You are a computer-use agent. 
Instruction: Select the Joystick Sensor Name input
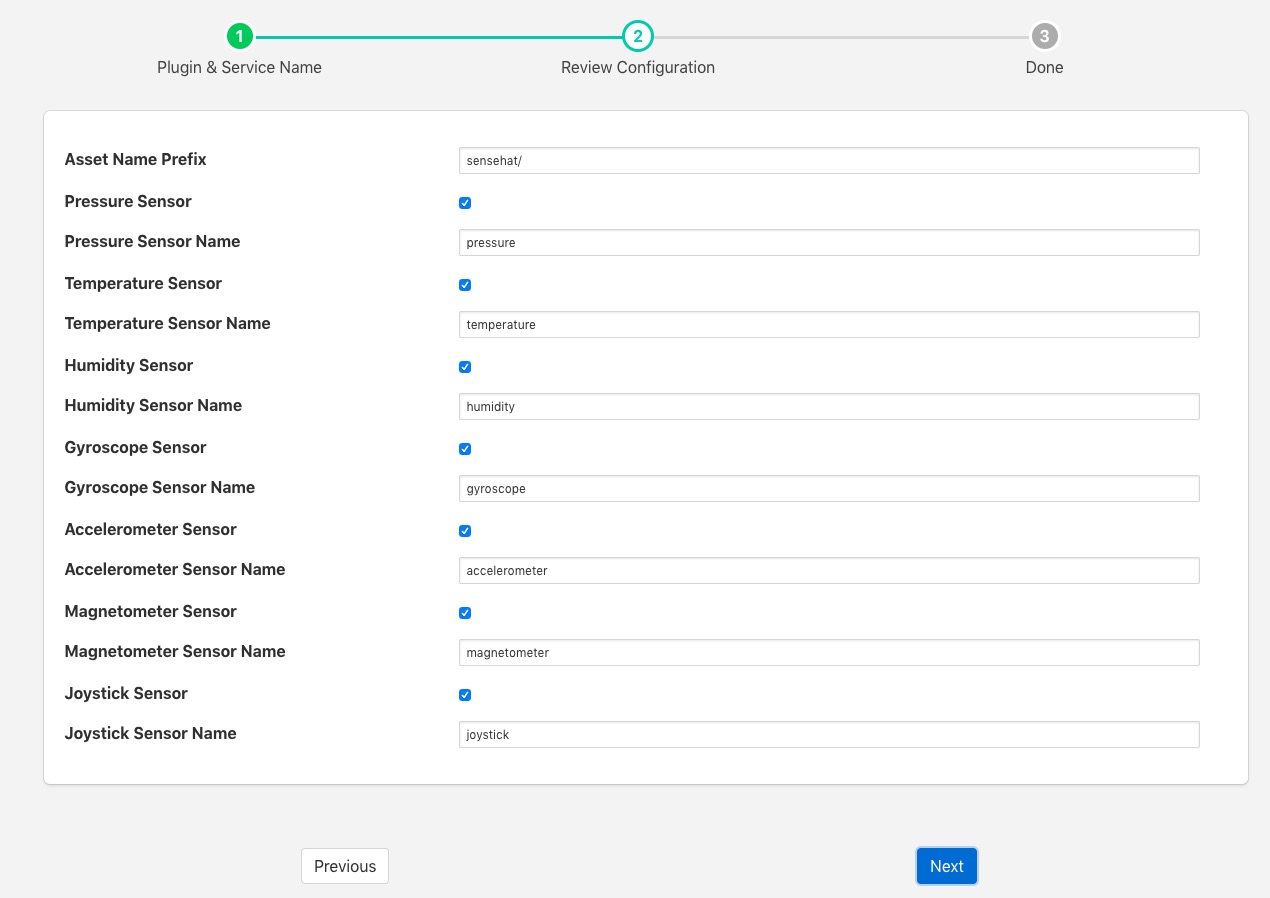(828, 735)
